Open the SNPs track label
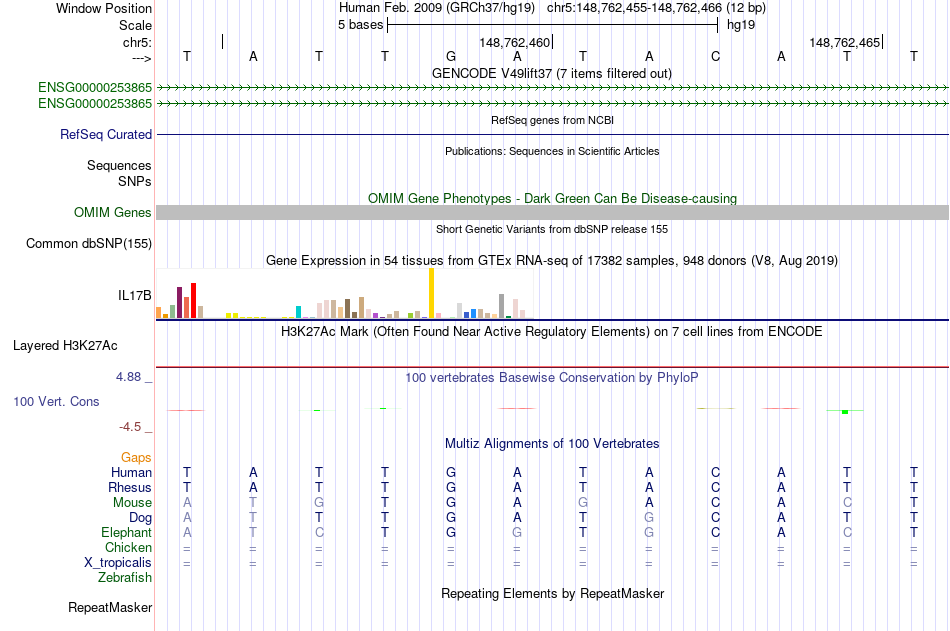The width and height of the screenshot is (950, 631). pos(135,181)
